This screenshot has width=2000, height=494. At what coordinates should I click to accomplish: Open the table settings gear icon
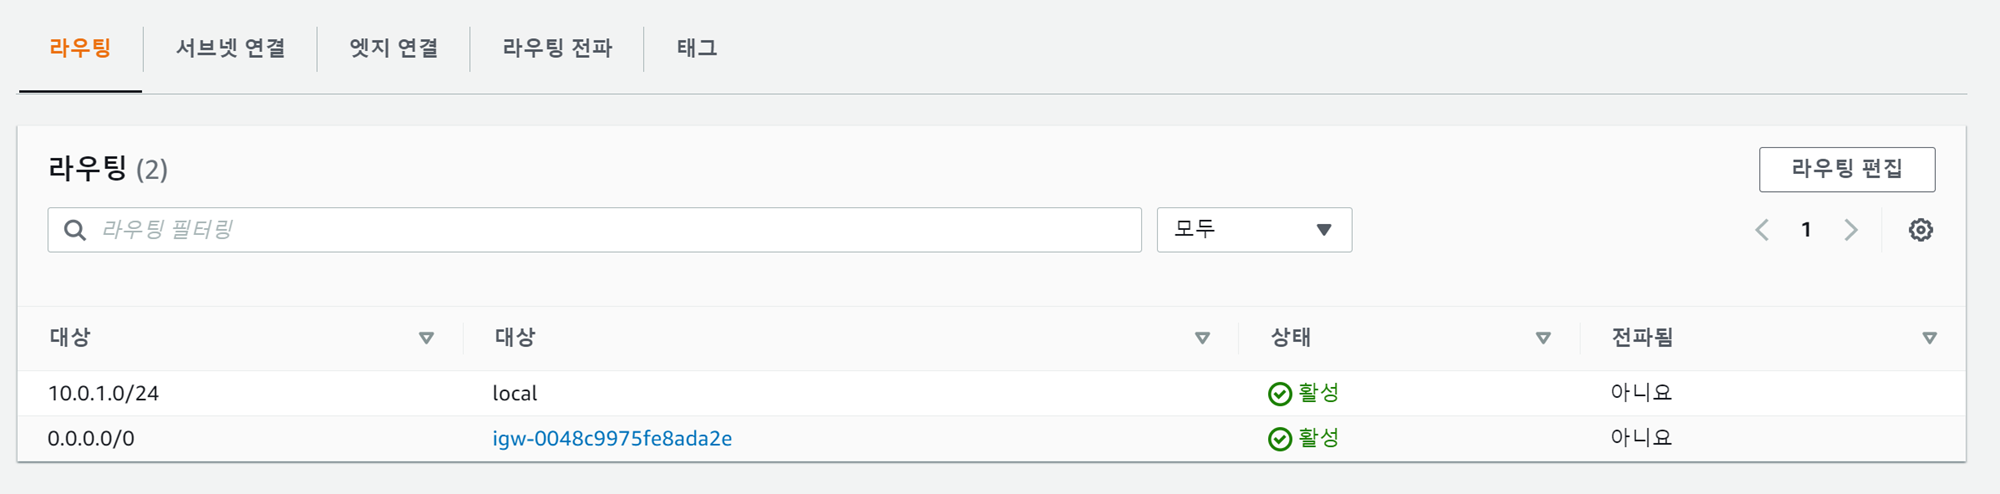[x=1920, y=230]
